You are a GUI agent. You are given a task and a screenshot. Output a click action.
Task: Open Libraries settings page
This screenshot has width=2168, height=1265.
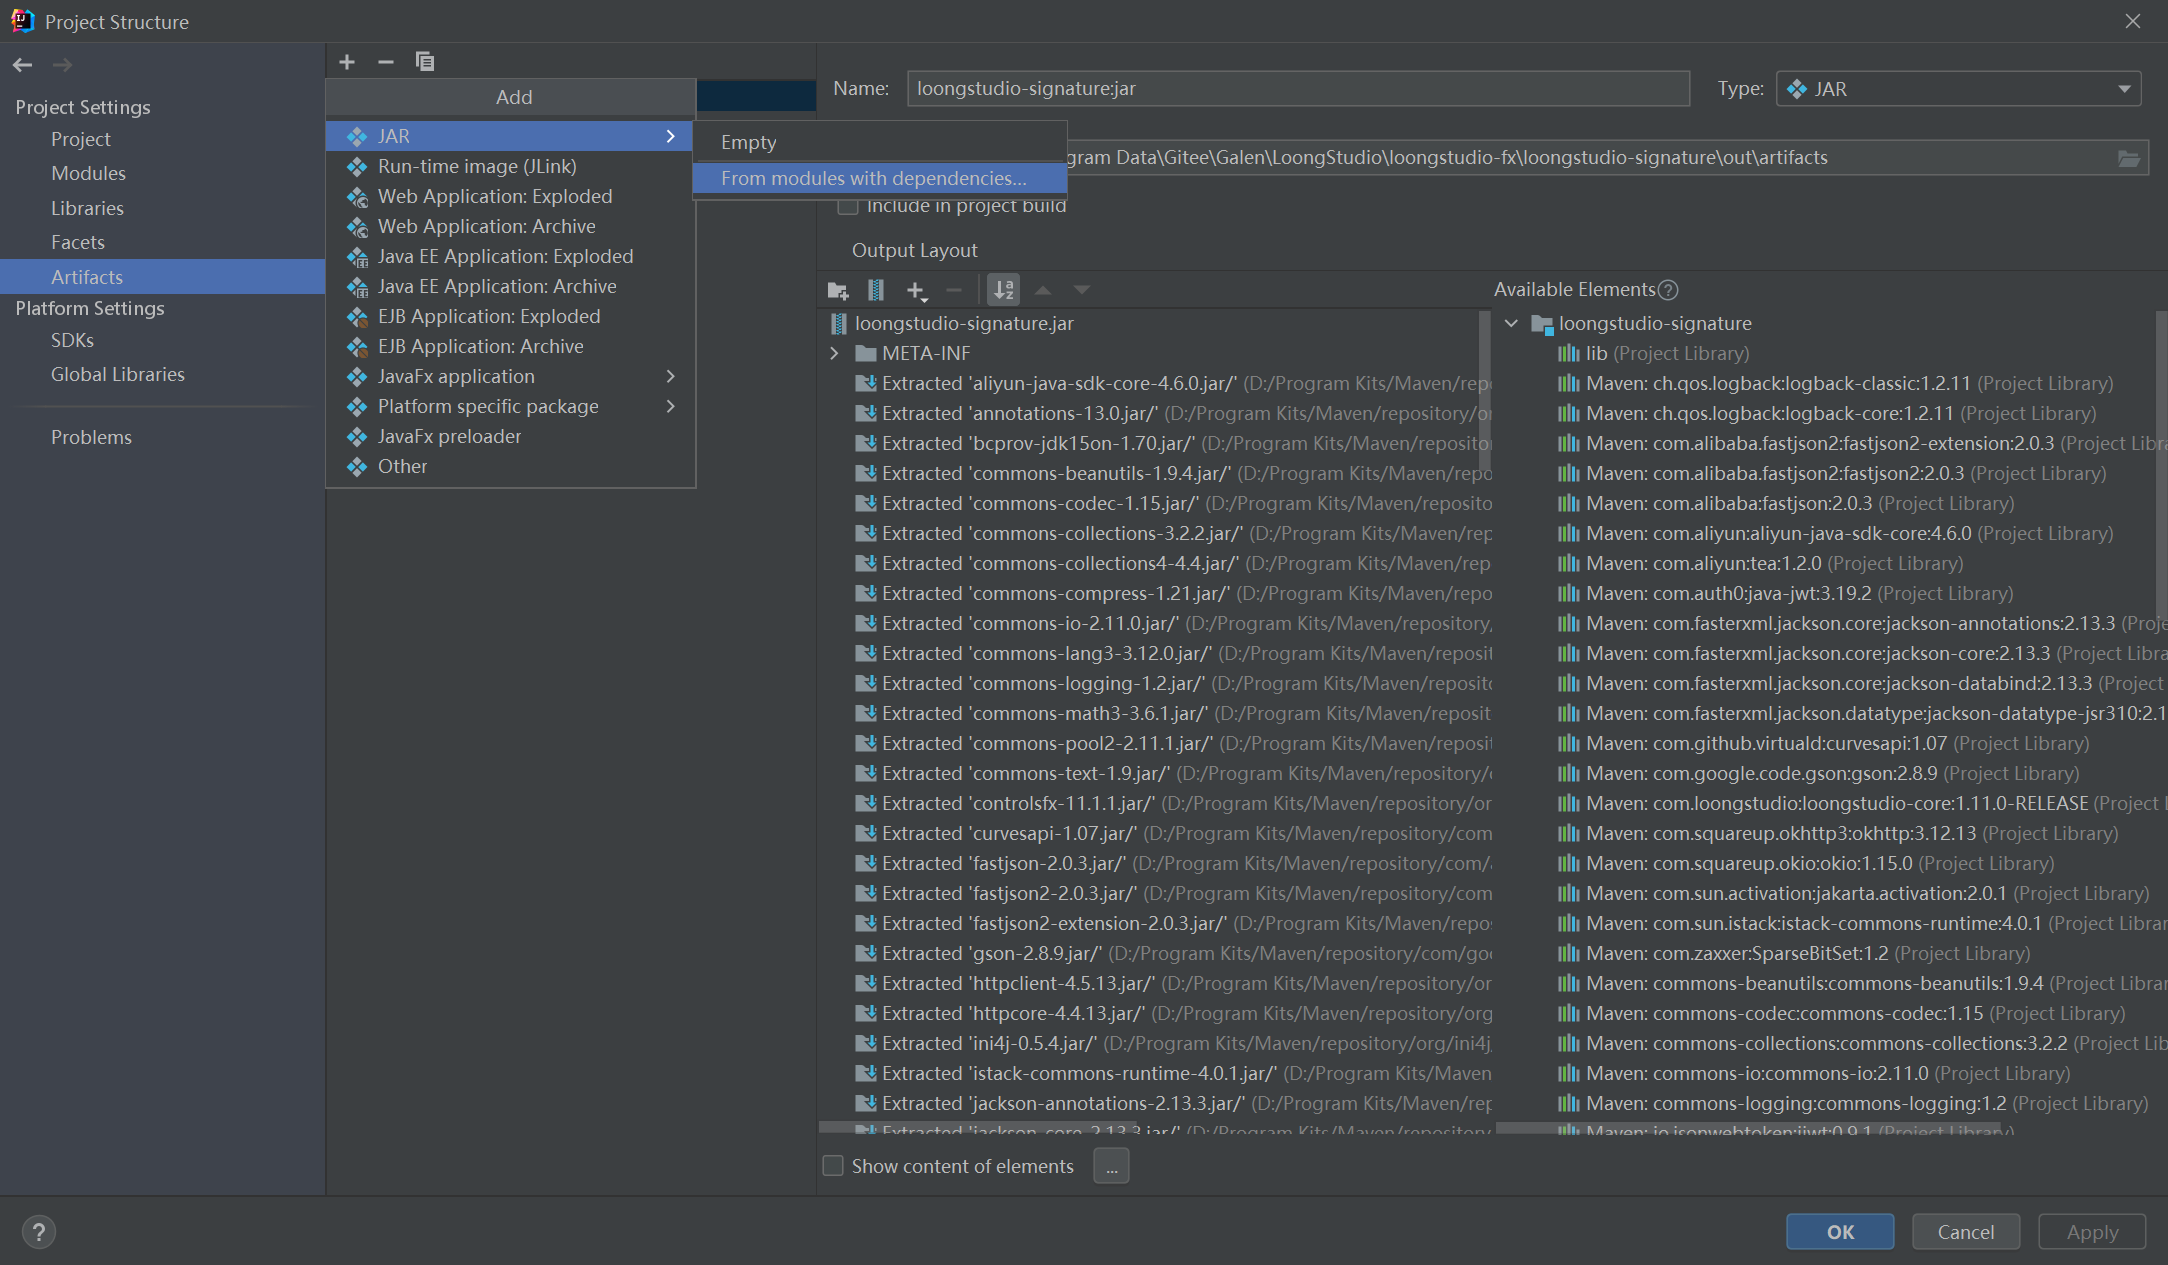coord(87,208)
